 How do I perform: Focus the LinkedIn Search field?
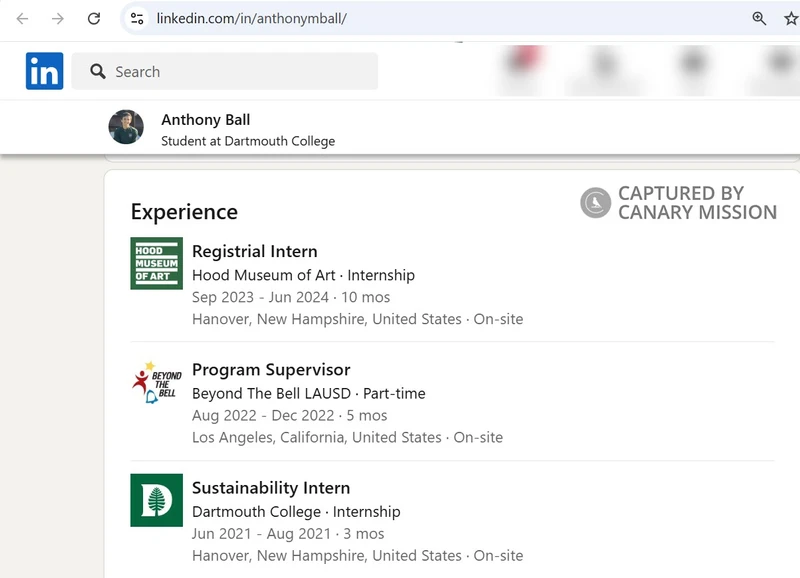[x=224, y=71]
